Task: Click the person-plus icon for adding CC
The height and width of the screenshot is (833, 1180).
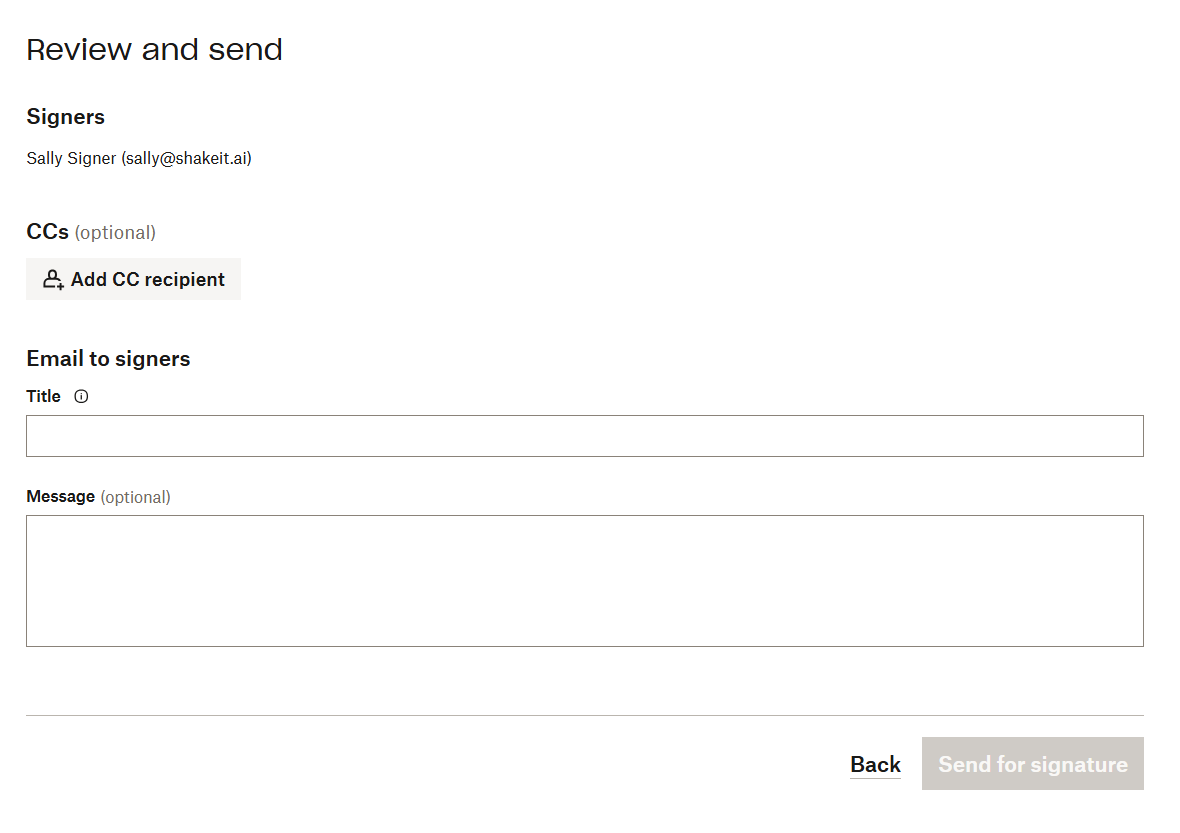Action: pos(53,280)
